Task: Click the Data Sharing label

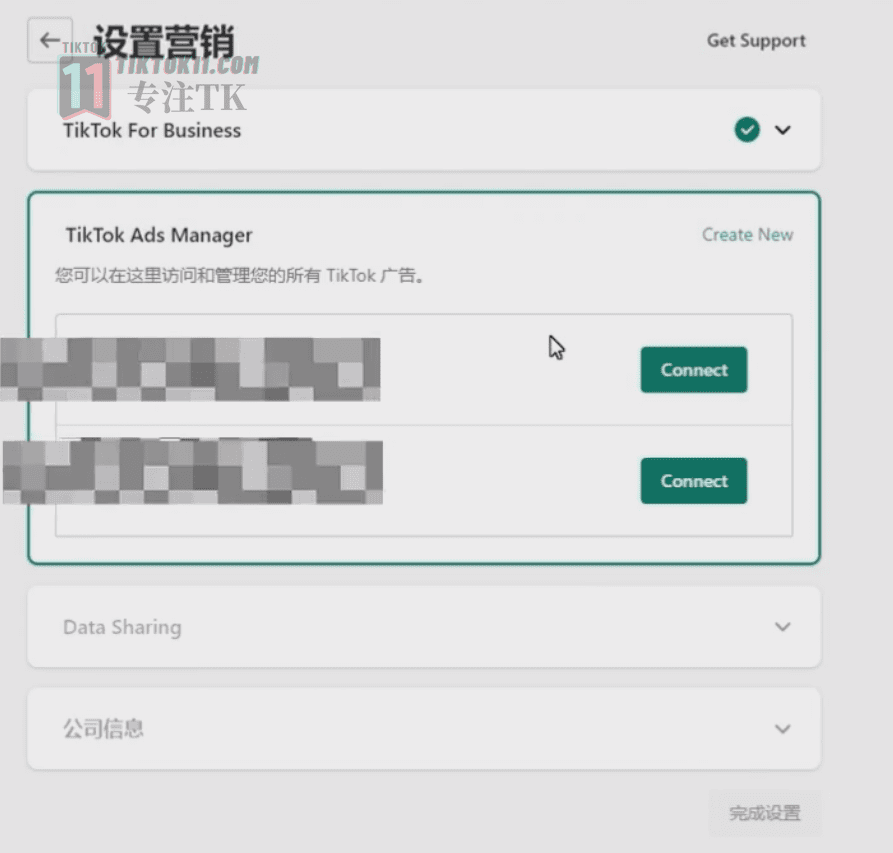Action: pos(122,627)
